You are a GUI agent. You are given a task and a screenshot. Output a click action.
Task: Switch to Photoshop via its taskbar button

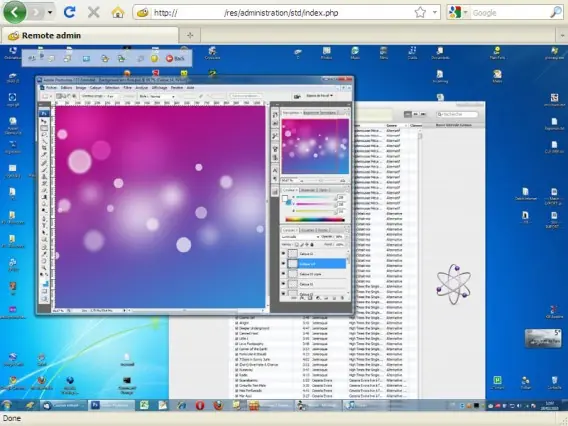click(112, 405)
